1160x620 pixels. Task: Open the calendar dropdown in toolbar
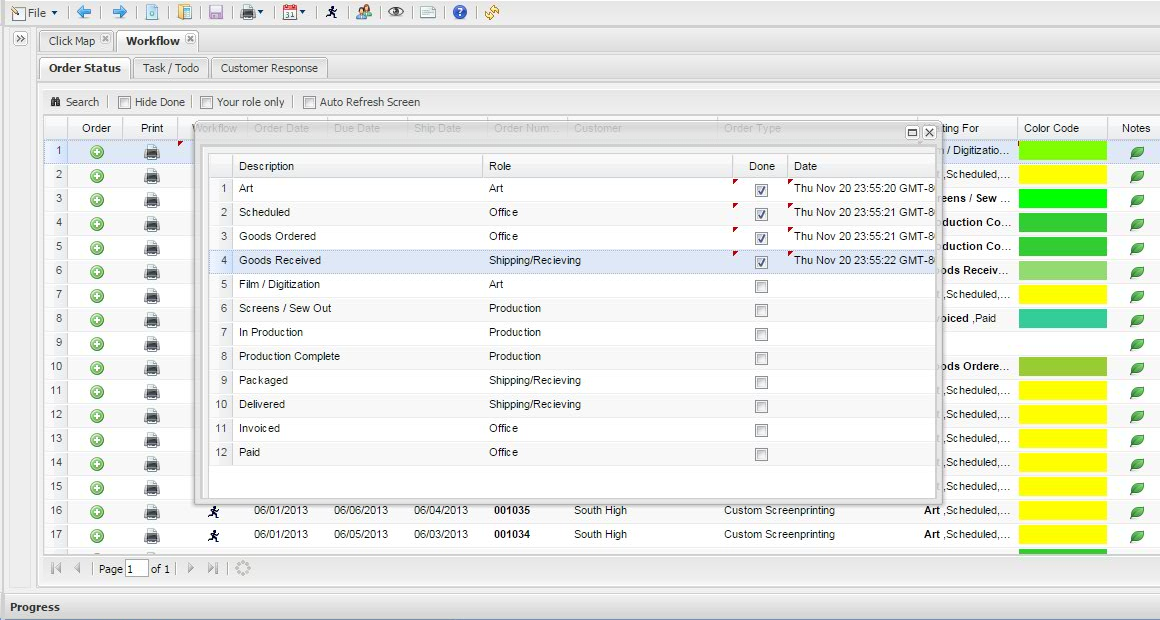tap(294, 12)
